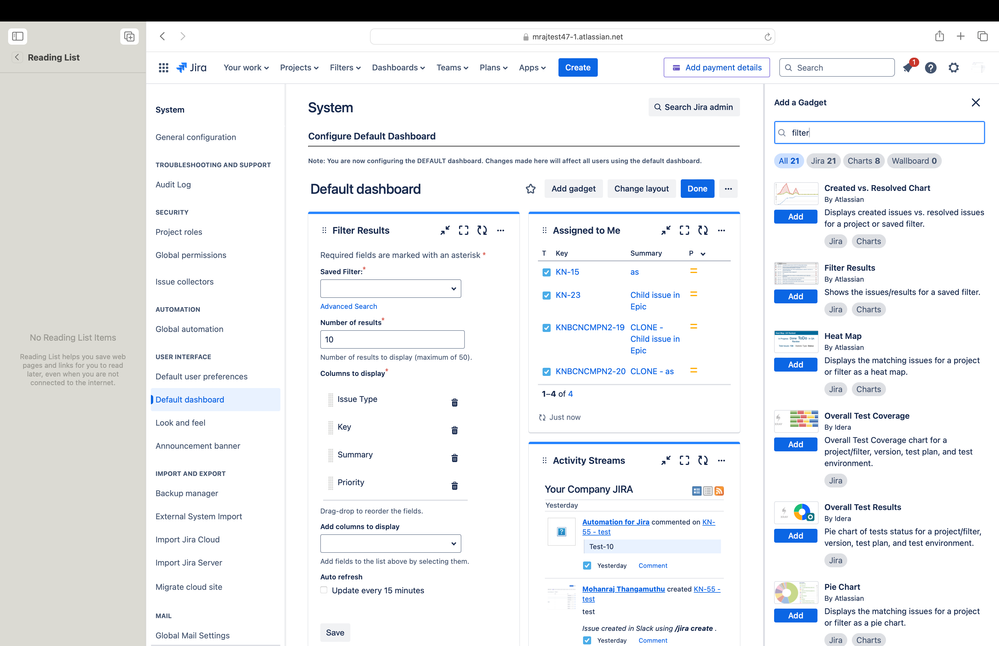Open the Add columns to display dropdown
This screenshot has width=999, height=646.
coord(391,543)
